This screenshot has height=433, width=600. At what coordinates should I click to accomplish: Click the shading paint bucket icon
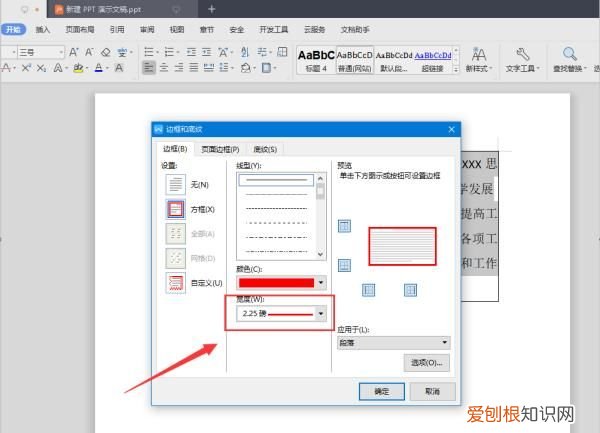(x=246, y=68)
